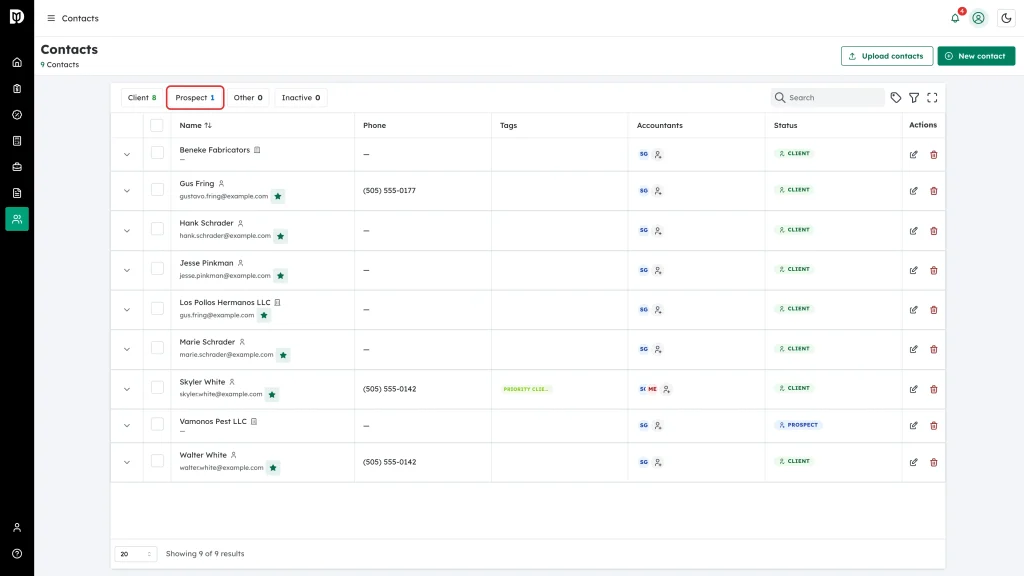Click the star next to Gus Fring email
This screenshot has height=576, width=1024.
[x=278, y=196]
